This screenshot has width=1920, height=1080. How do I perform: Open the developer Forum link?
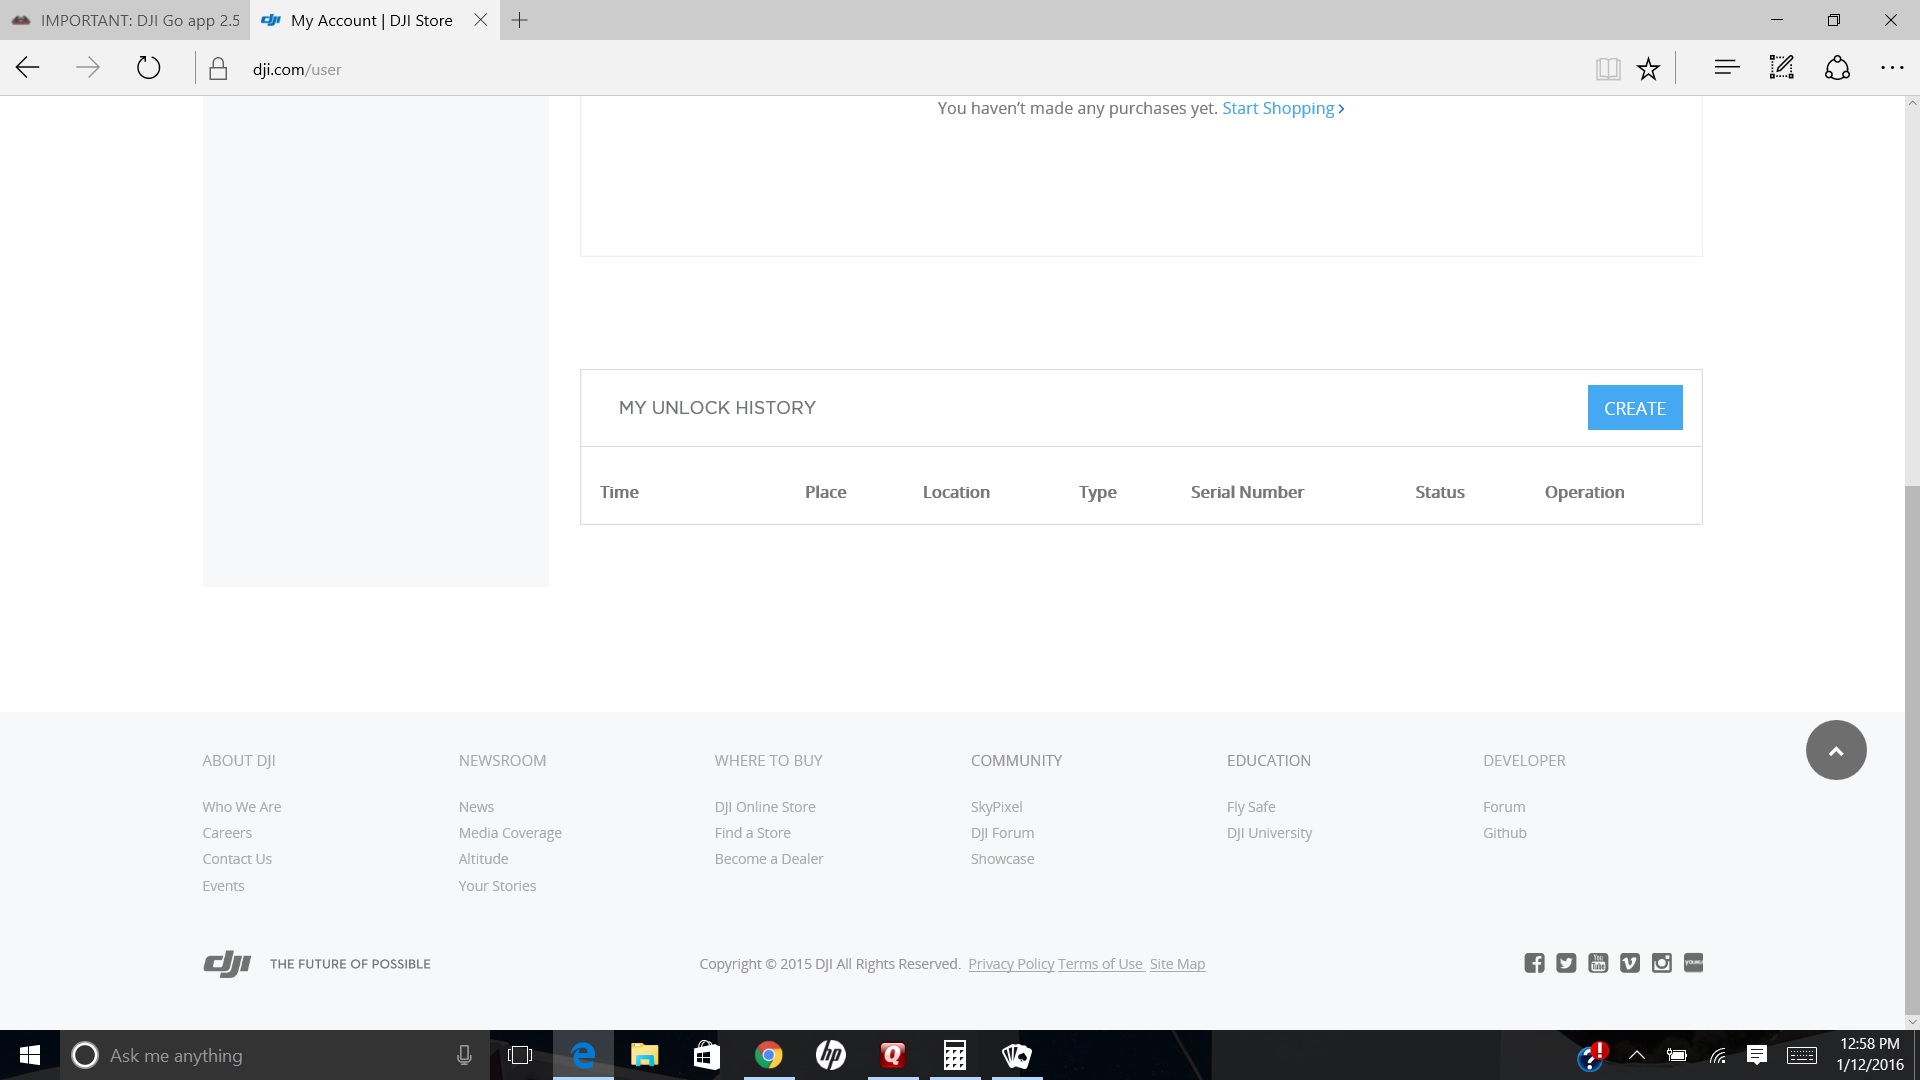1504,807
